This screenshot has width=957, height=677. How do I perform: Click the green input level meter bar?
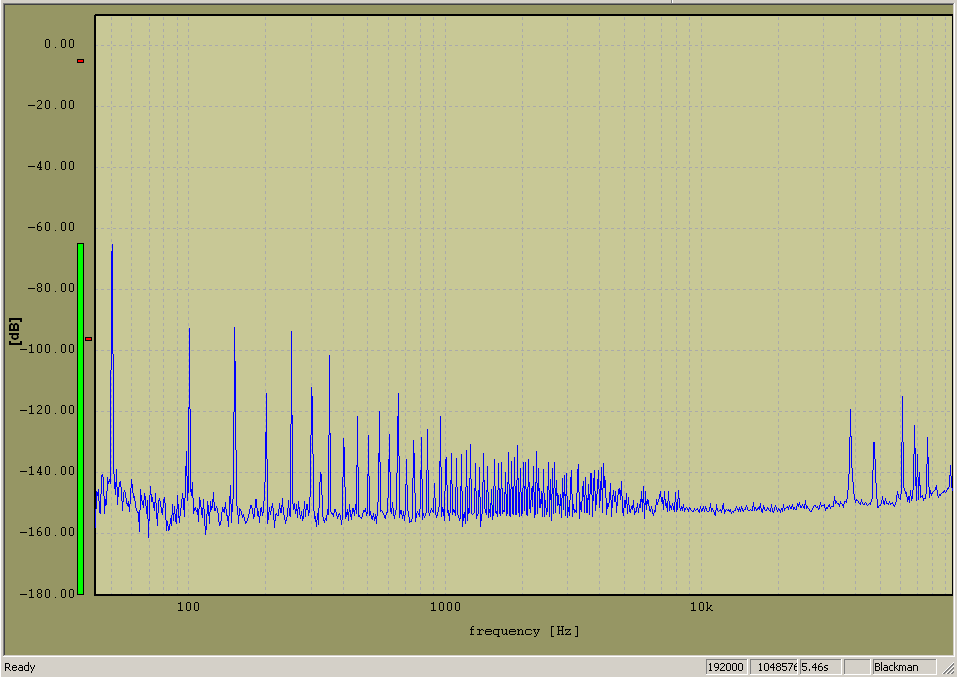point(80,420)
